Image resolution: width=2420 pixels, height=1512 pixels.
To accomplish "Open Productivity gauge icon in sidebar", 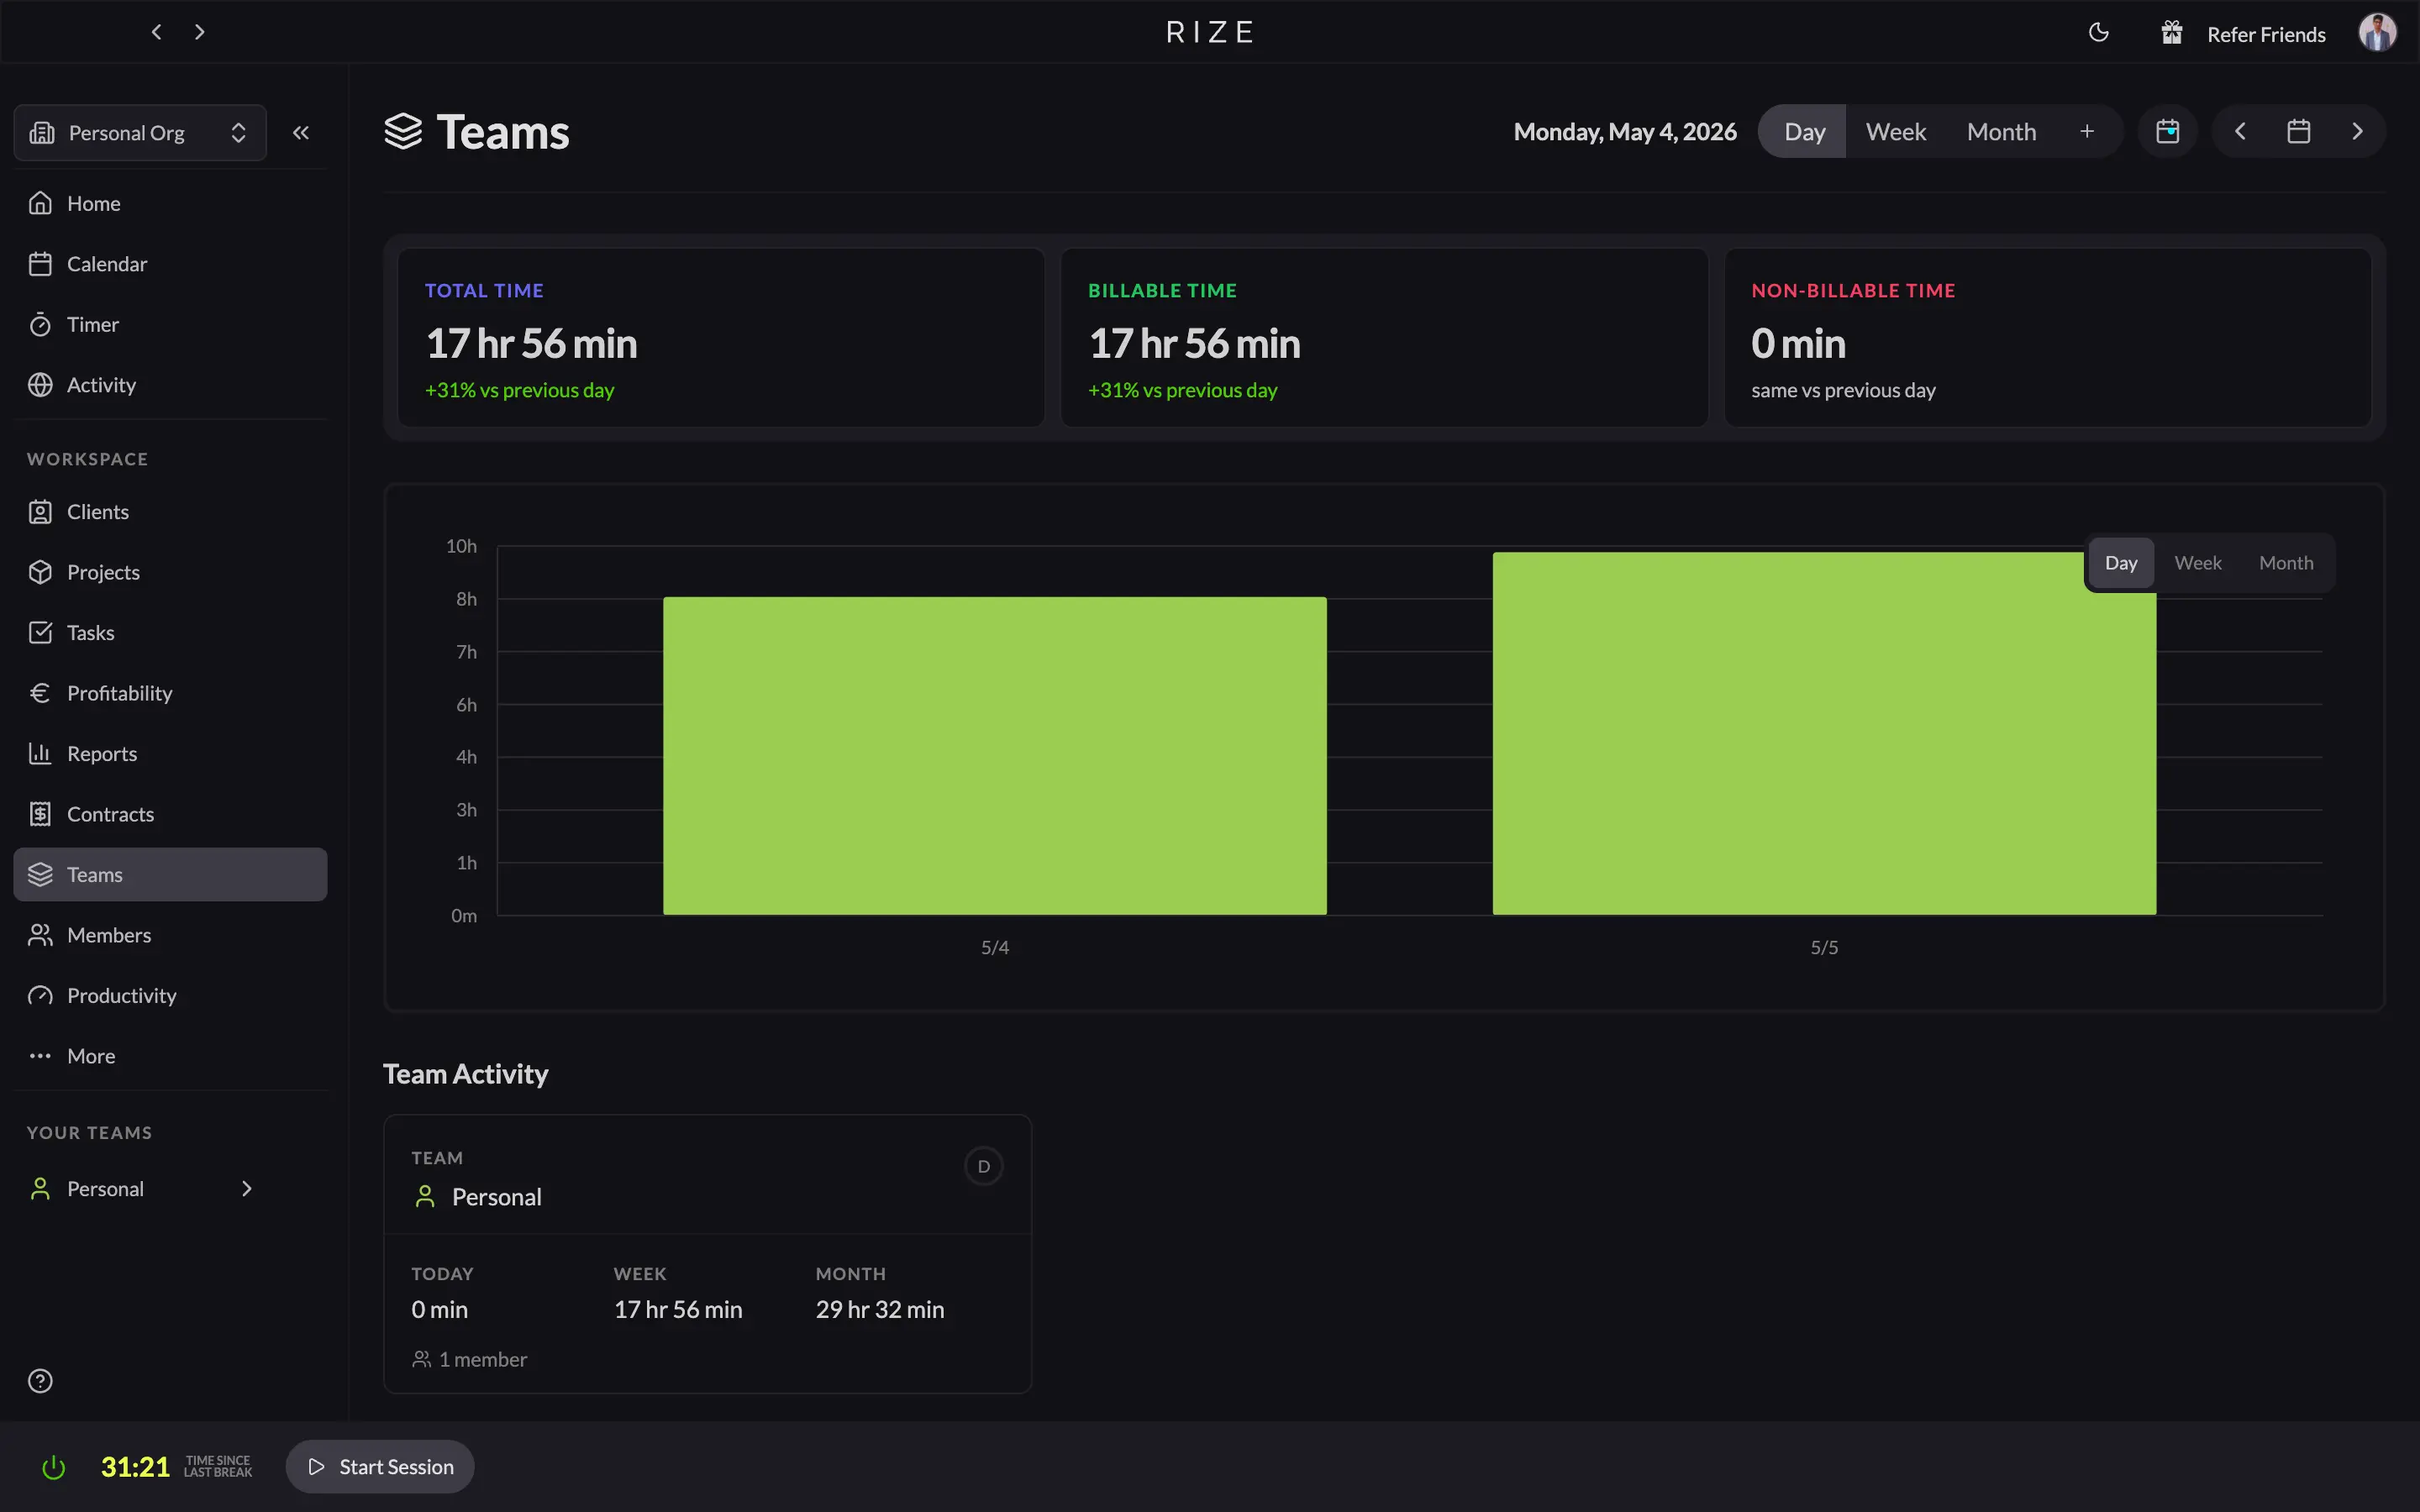I will click(x=40, y=996).
